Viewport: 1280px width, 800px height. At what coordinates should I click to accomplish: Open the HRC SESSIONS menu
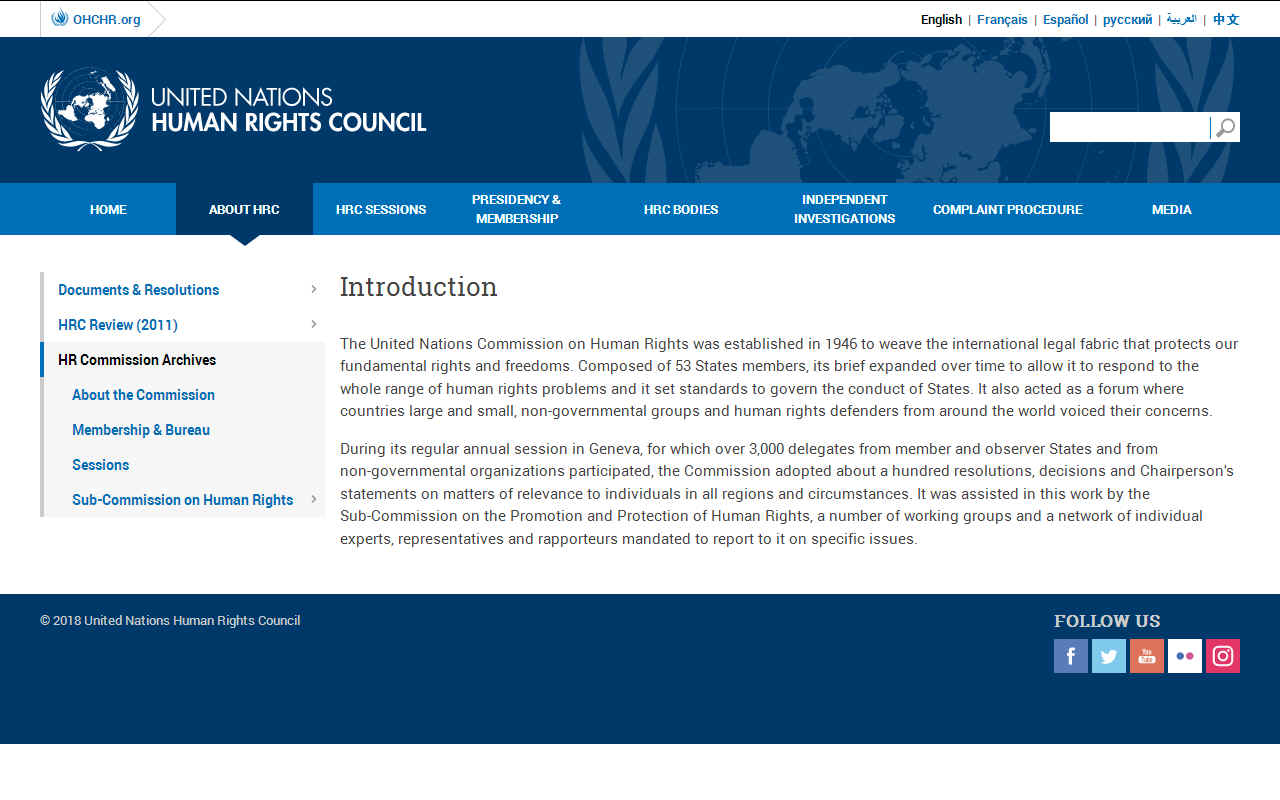(381, 209)
